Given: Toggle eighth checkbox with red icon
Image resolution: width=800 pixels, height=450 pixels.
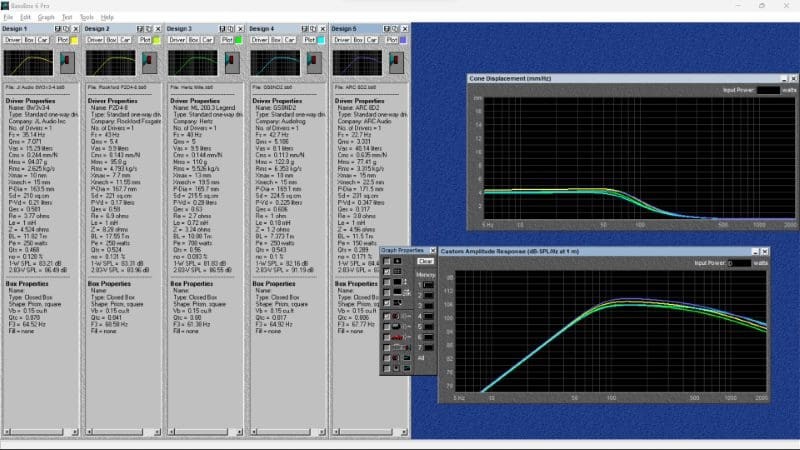Looking at the screenshot, I should pyautogui.click(x=387, y=338).
